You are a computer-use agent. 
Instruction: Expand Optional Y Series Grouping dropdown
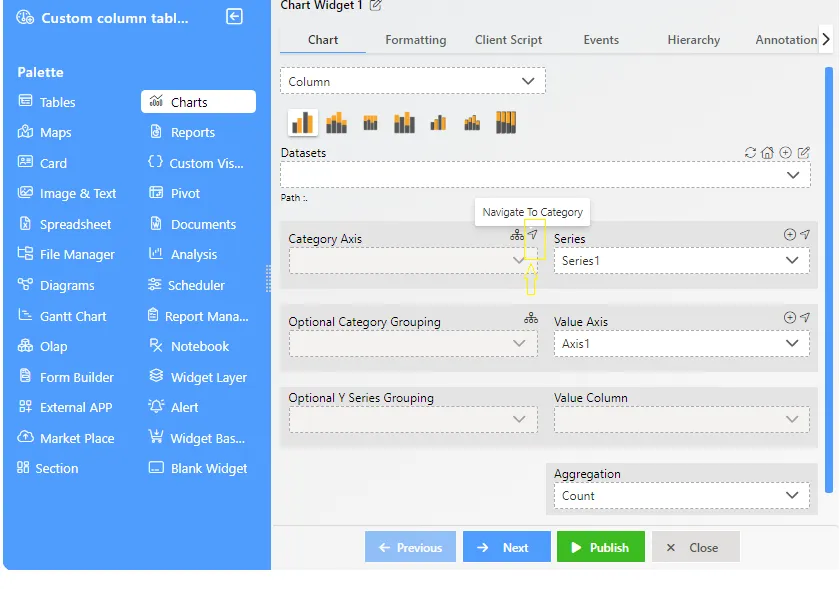(x=412, y=420)
